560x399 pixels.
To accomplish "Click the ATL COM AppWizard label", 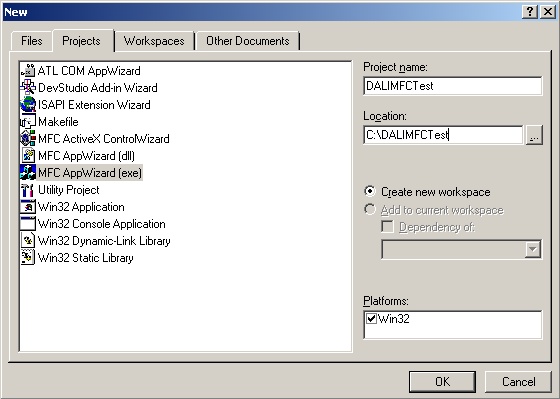I will (89, 71).
